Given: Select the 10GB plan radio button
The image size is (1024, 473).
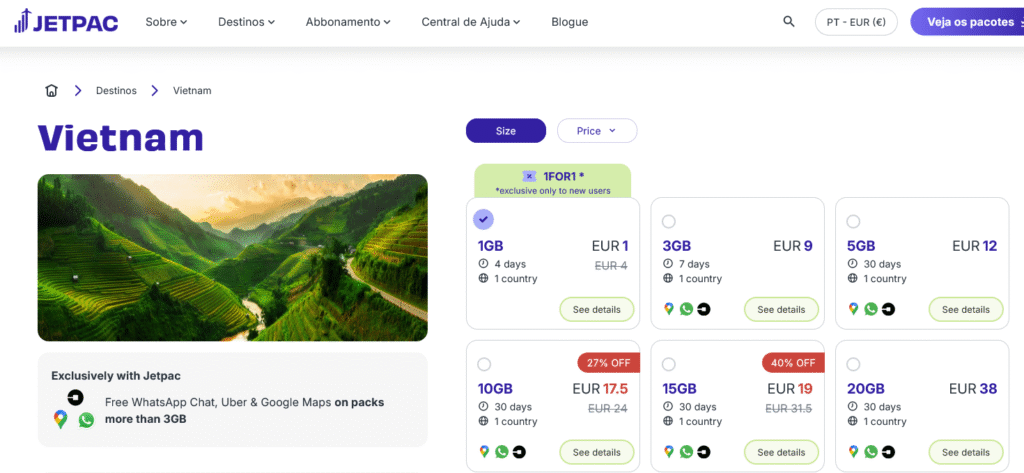Looking at the screenshot, I should point(484,365).
